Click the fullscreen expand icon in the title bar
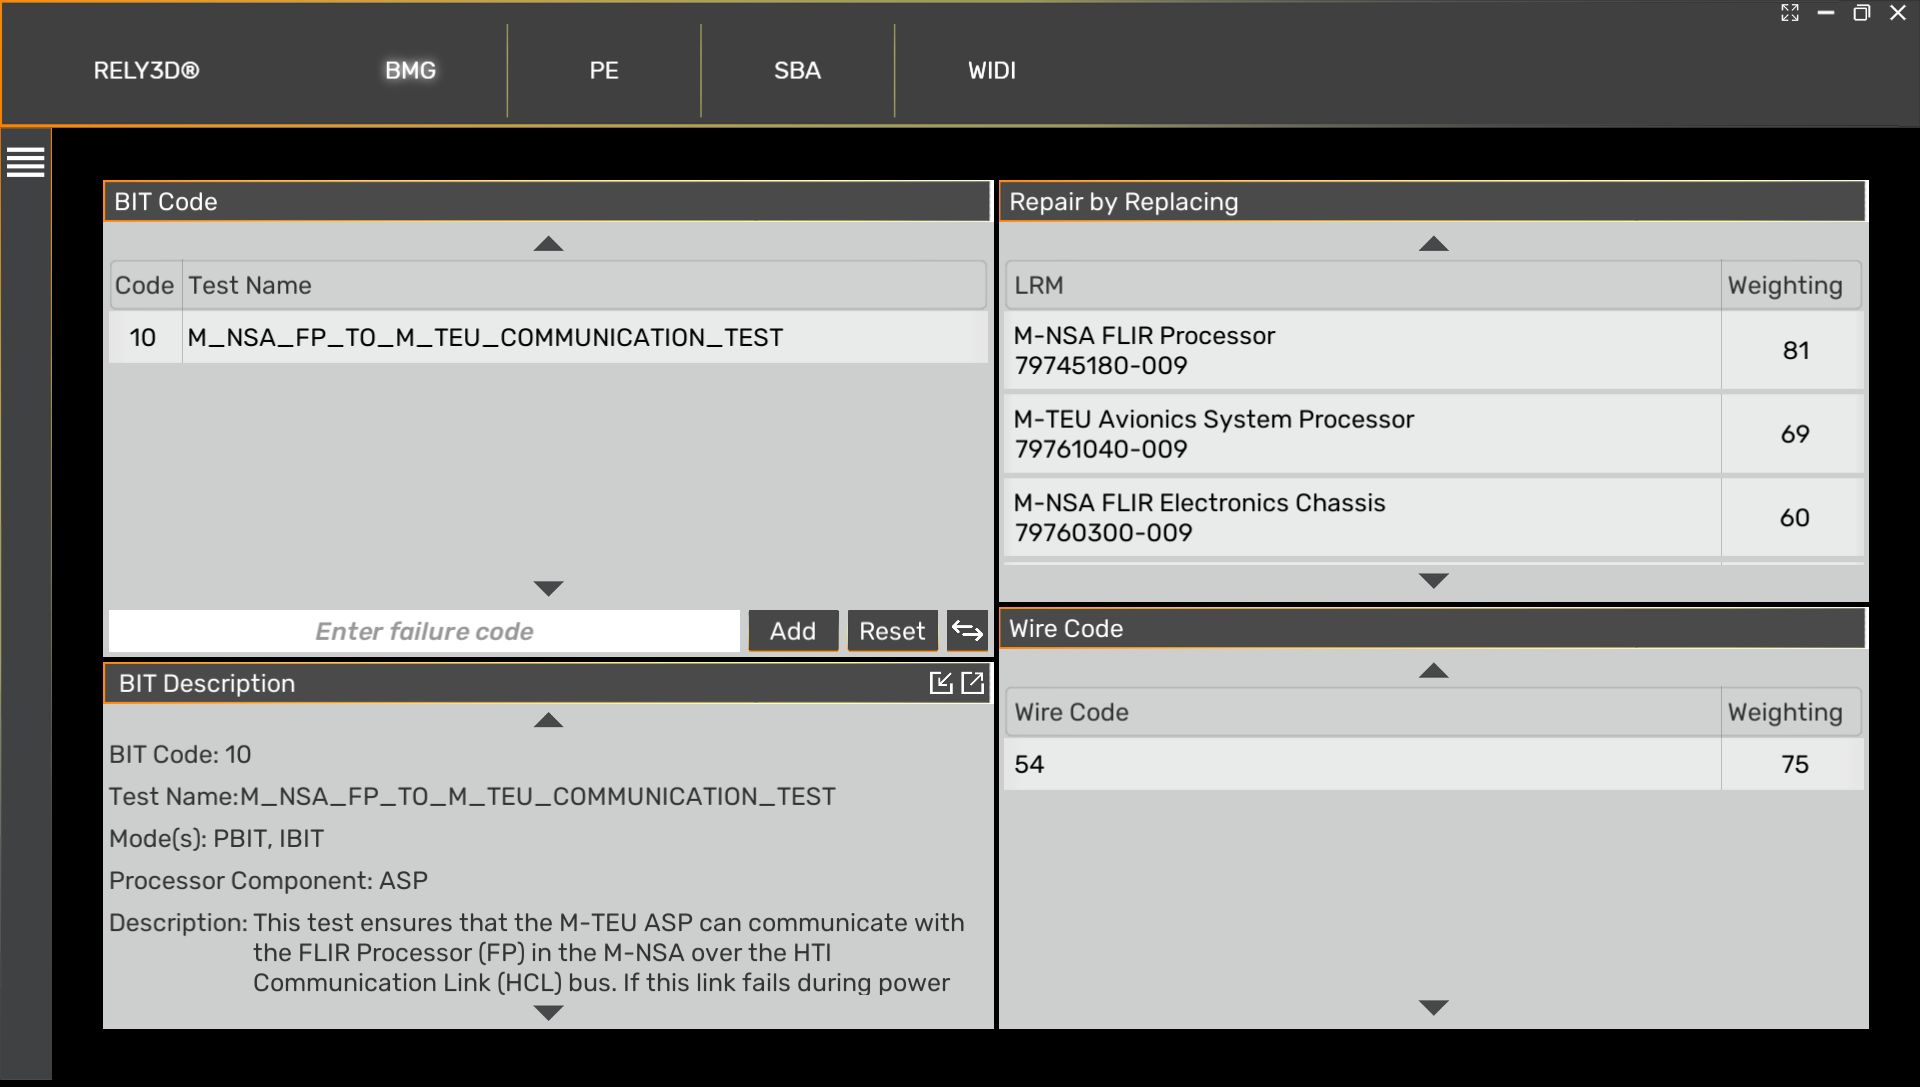 [x=1790, y=13]
